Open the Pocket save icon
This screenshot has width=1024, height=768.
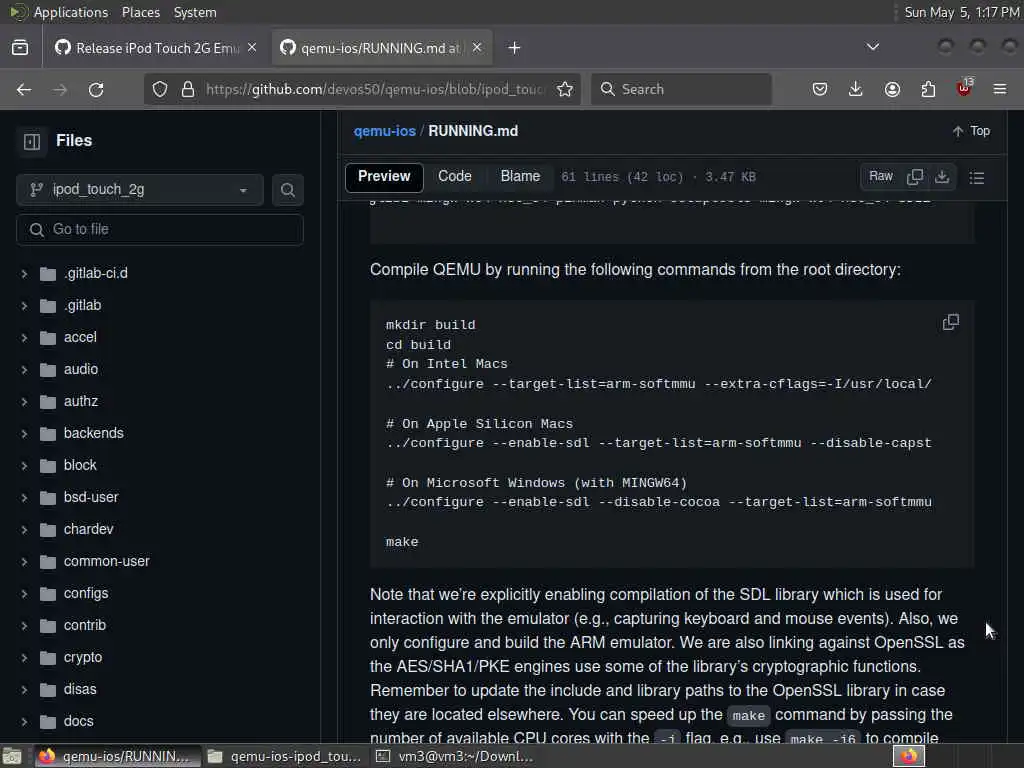(x=820, y=89)
